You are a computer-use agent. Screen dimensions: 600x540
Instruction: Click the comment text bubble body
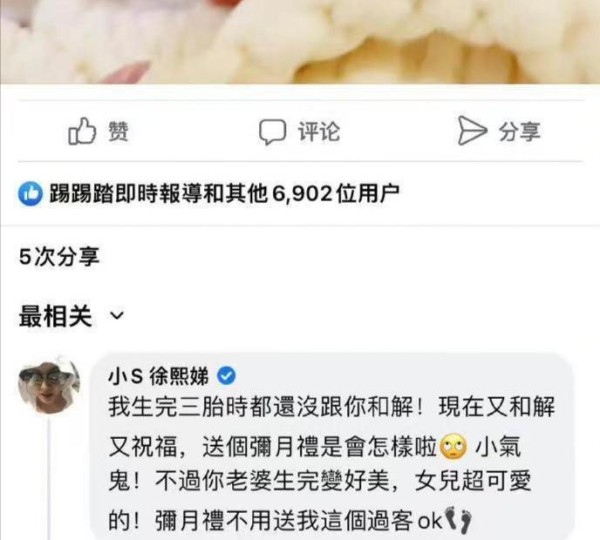tap(332, 446)
